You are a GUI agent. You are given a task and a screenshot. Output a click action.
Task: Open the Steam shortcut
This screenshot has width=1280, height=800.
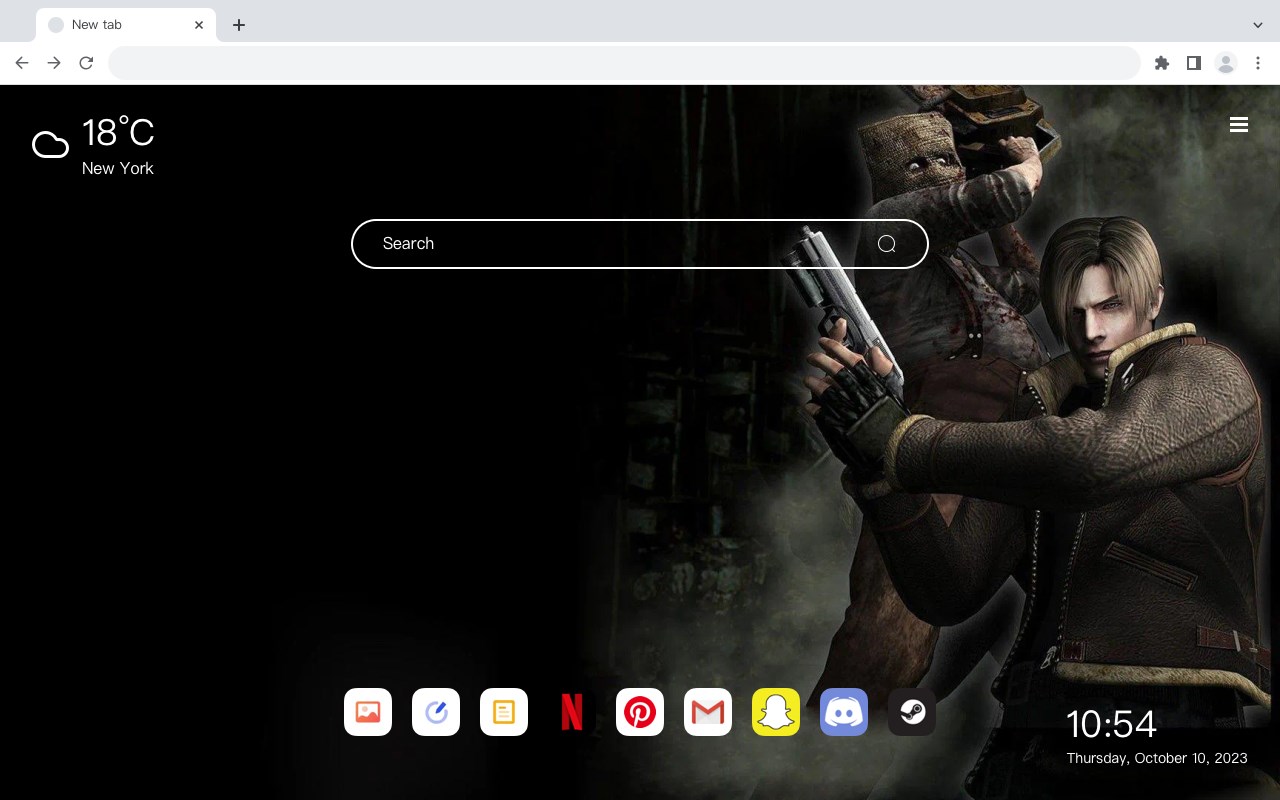(x=912, y=712)
